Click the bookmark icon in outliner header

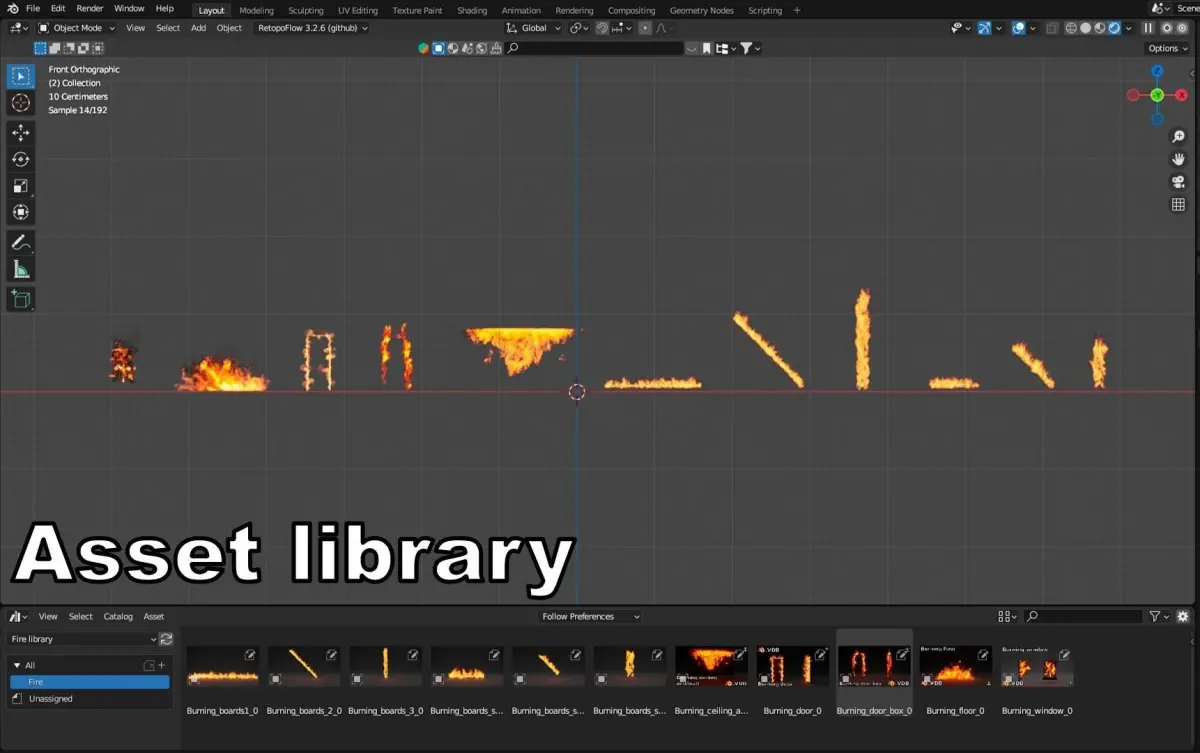pyautogui.click(x=706, y=48)
